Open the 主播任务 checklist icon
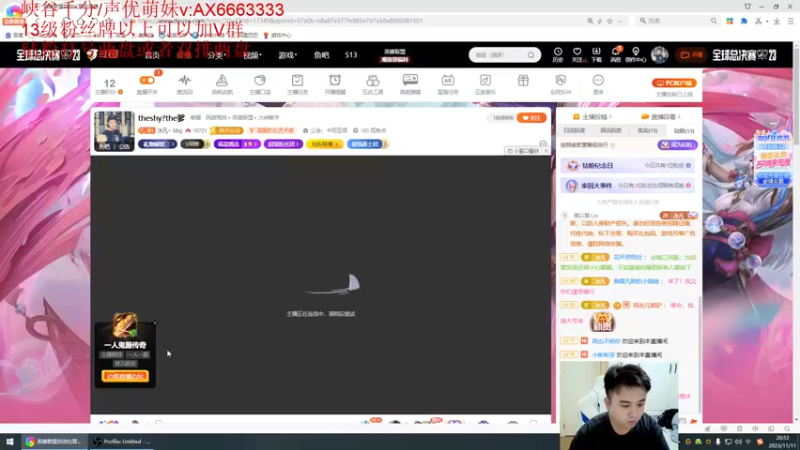Screen dimensions: 800x450 point(297,81)
